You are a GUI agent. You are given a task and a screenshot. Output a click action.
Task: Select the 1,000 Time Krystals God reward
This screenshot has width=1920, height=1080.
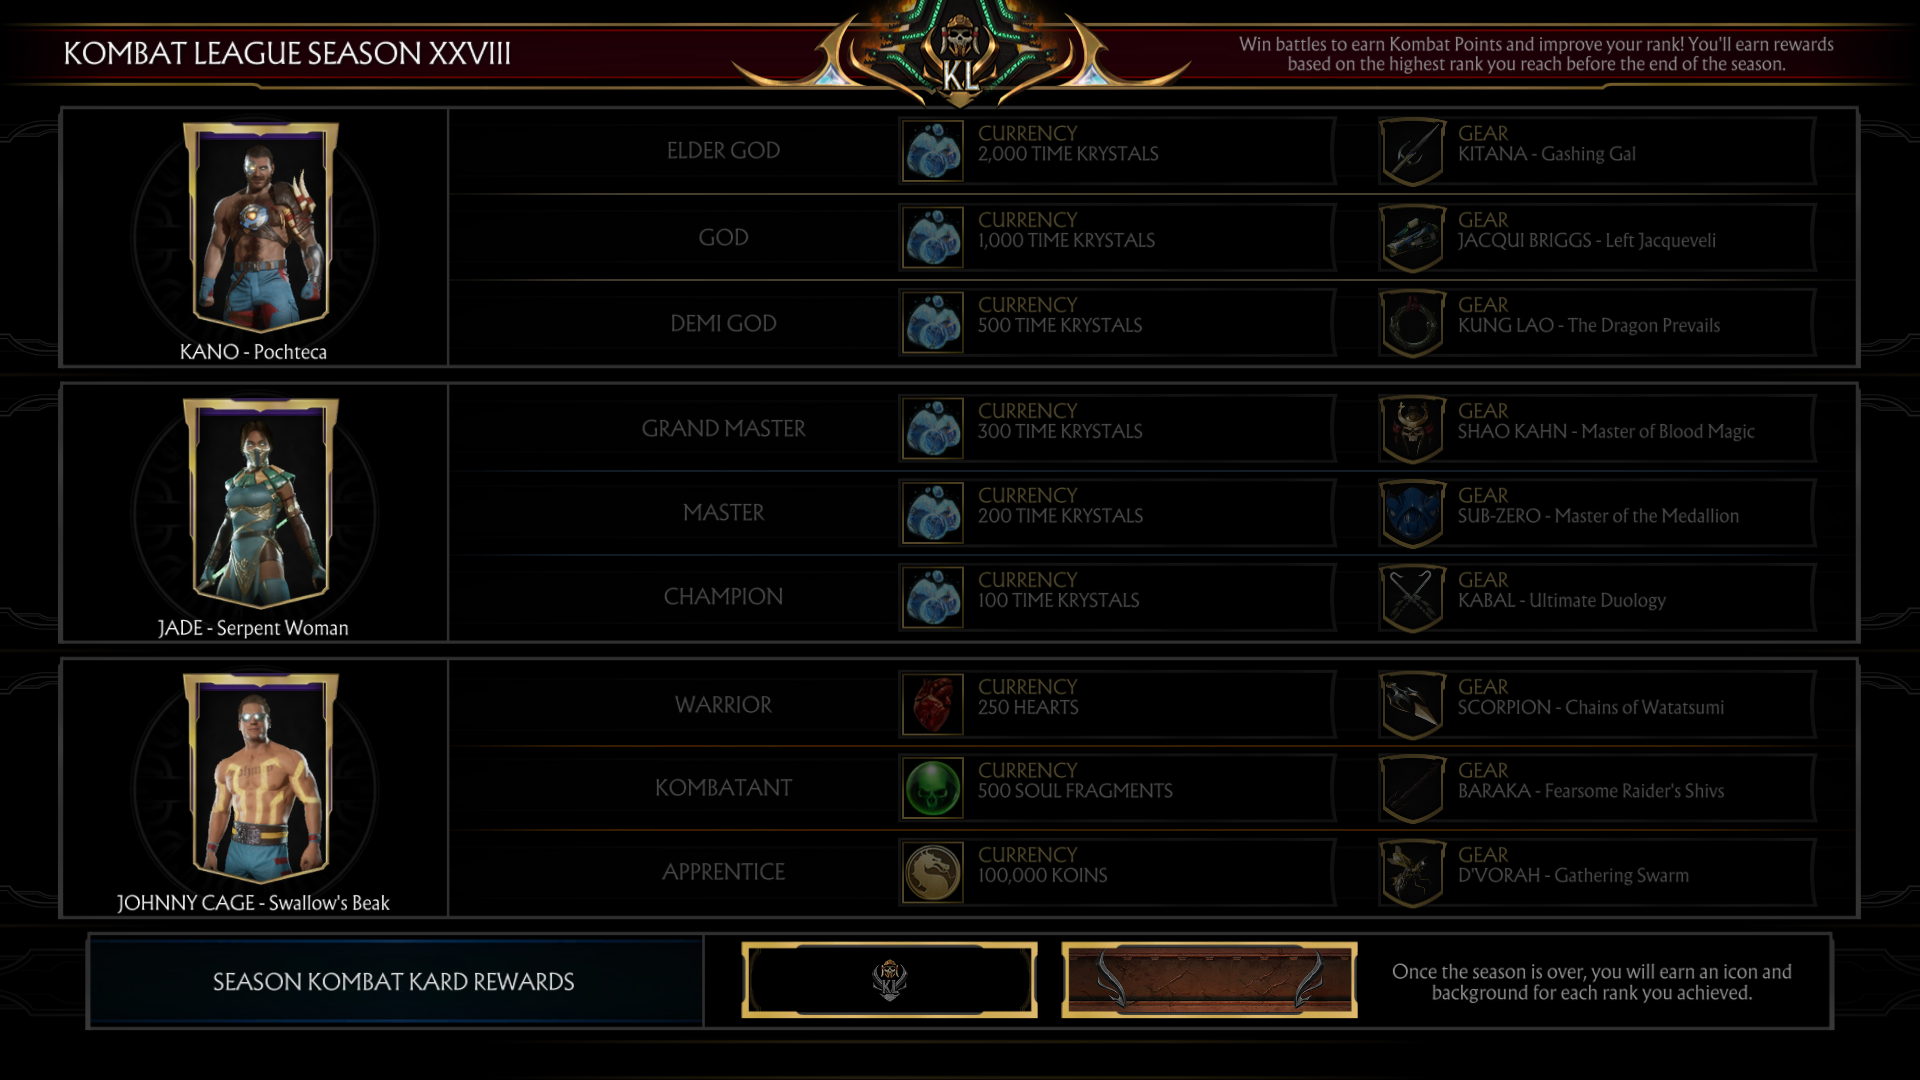(1117, 237)
